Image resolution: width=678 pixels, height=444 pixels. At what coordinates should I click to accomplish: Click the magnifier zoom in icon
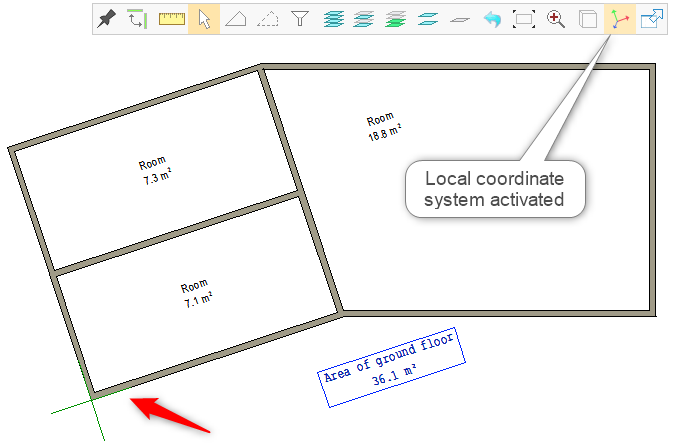(x=556, y=19)
